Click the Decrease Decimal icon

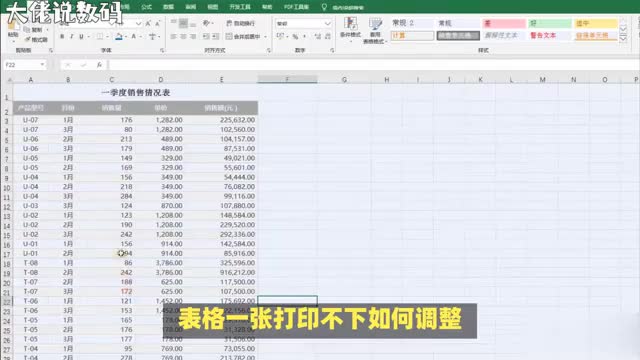click(x=328, y=37)
